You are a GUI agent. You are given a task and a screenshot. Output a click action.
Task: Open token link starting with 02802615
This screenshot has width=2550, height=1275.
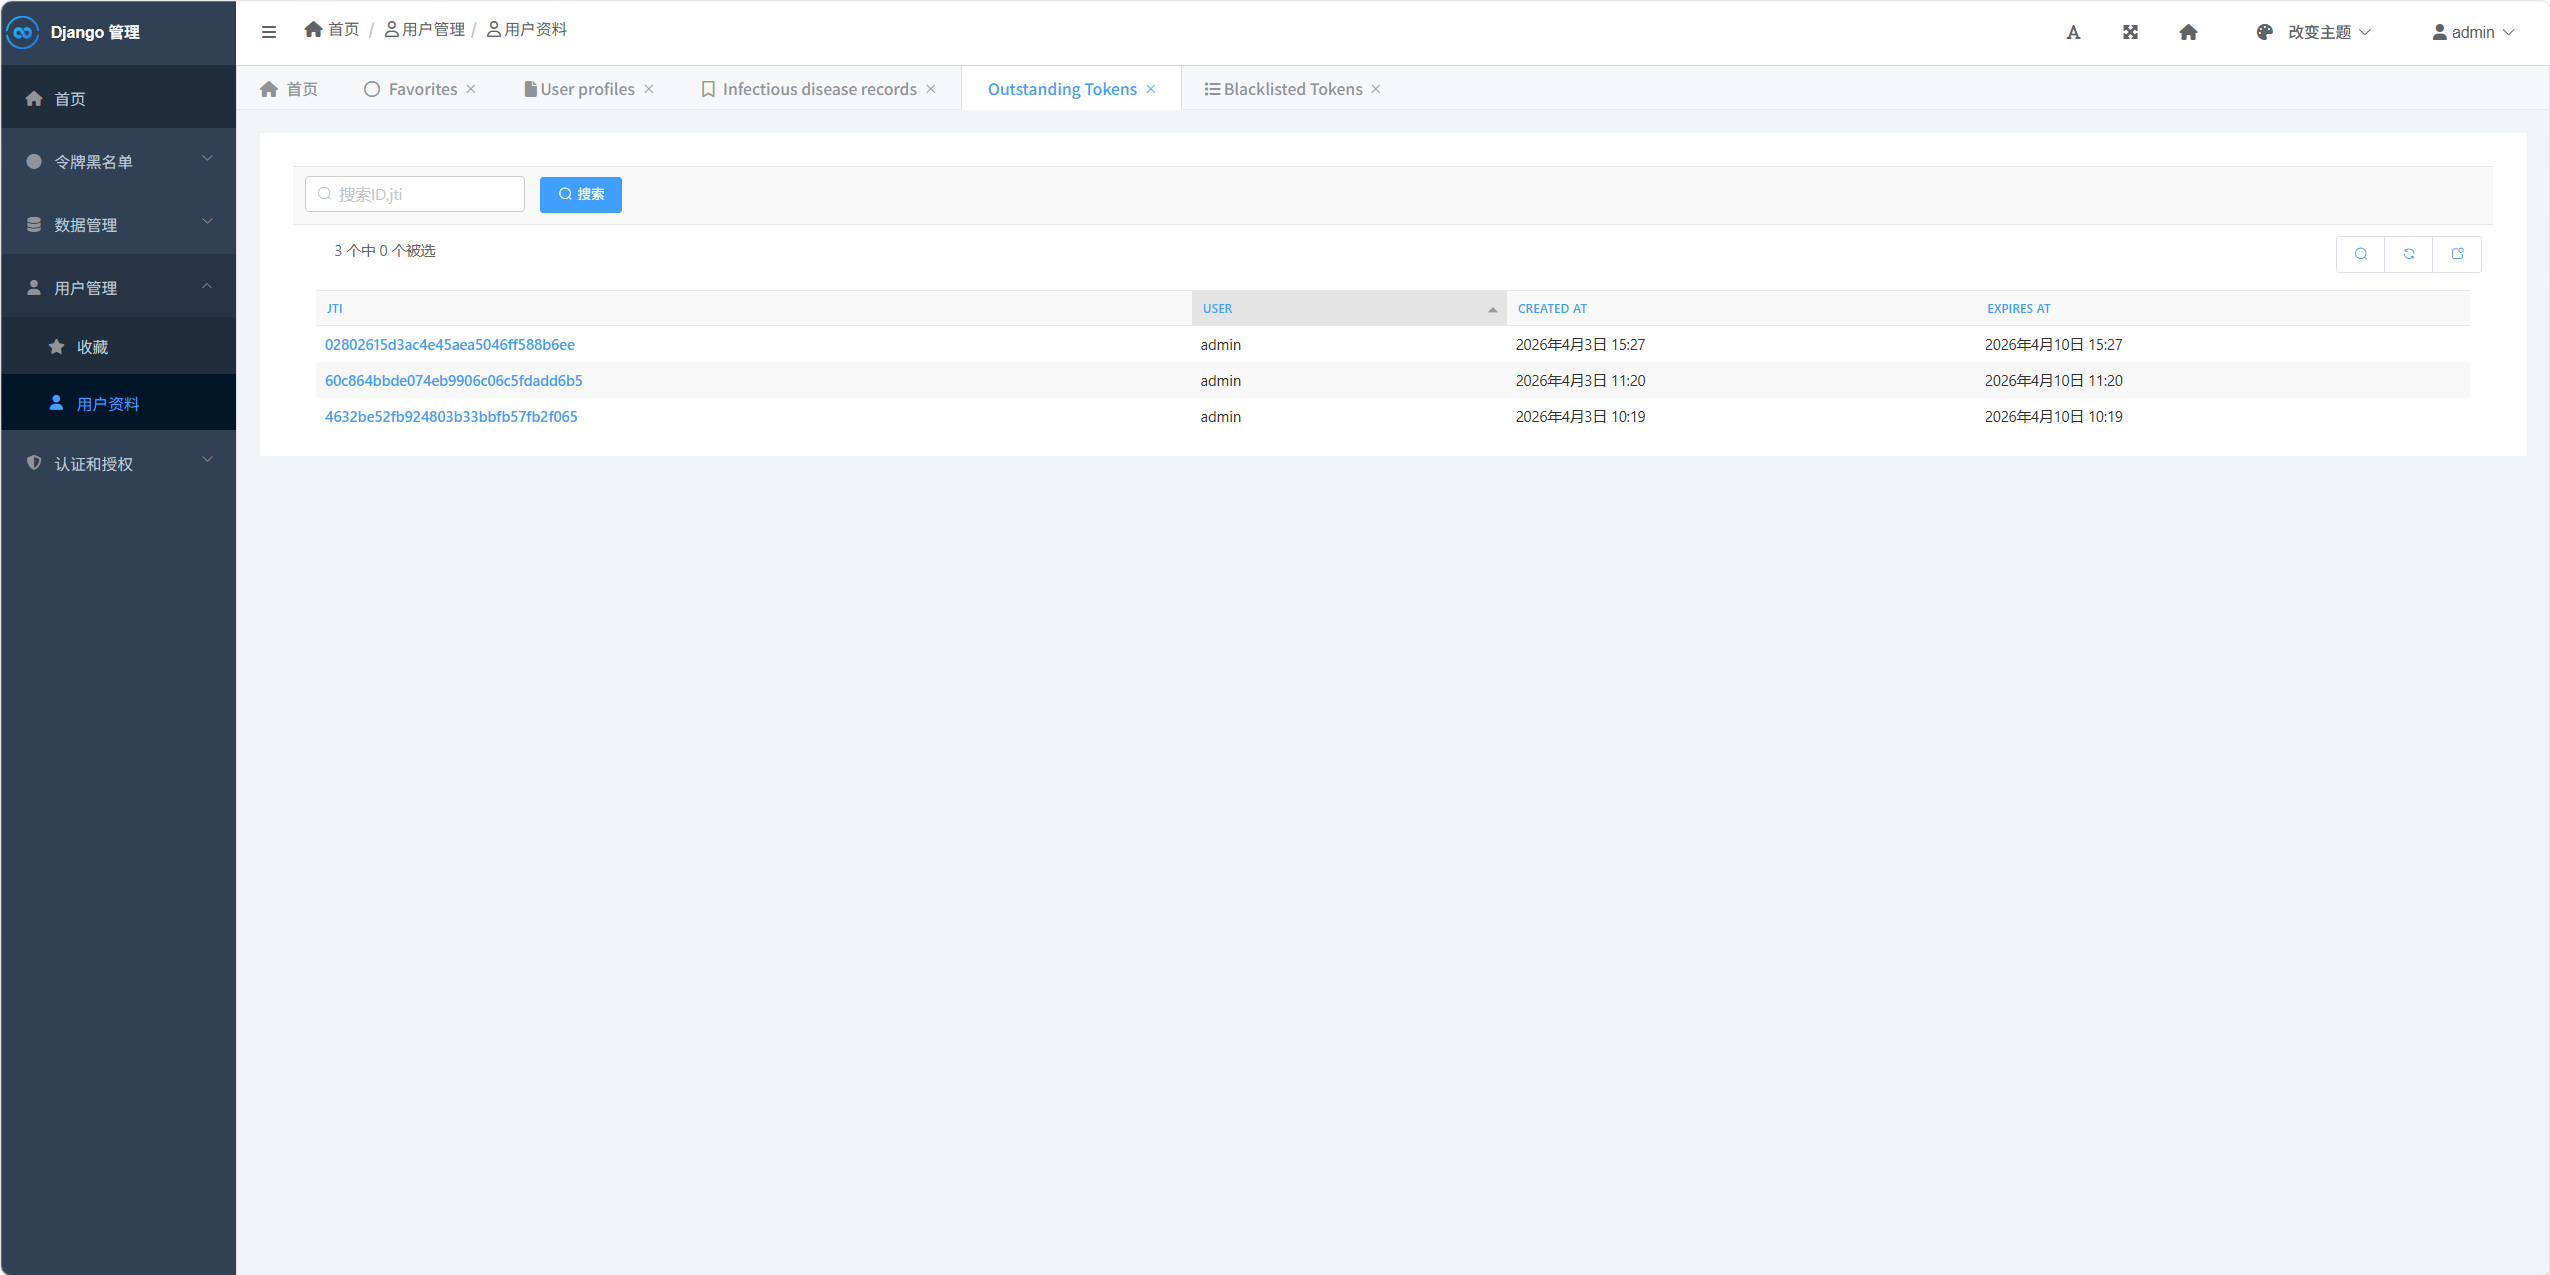[x=449, y=344]
